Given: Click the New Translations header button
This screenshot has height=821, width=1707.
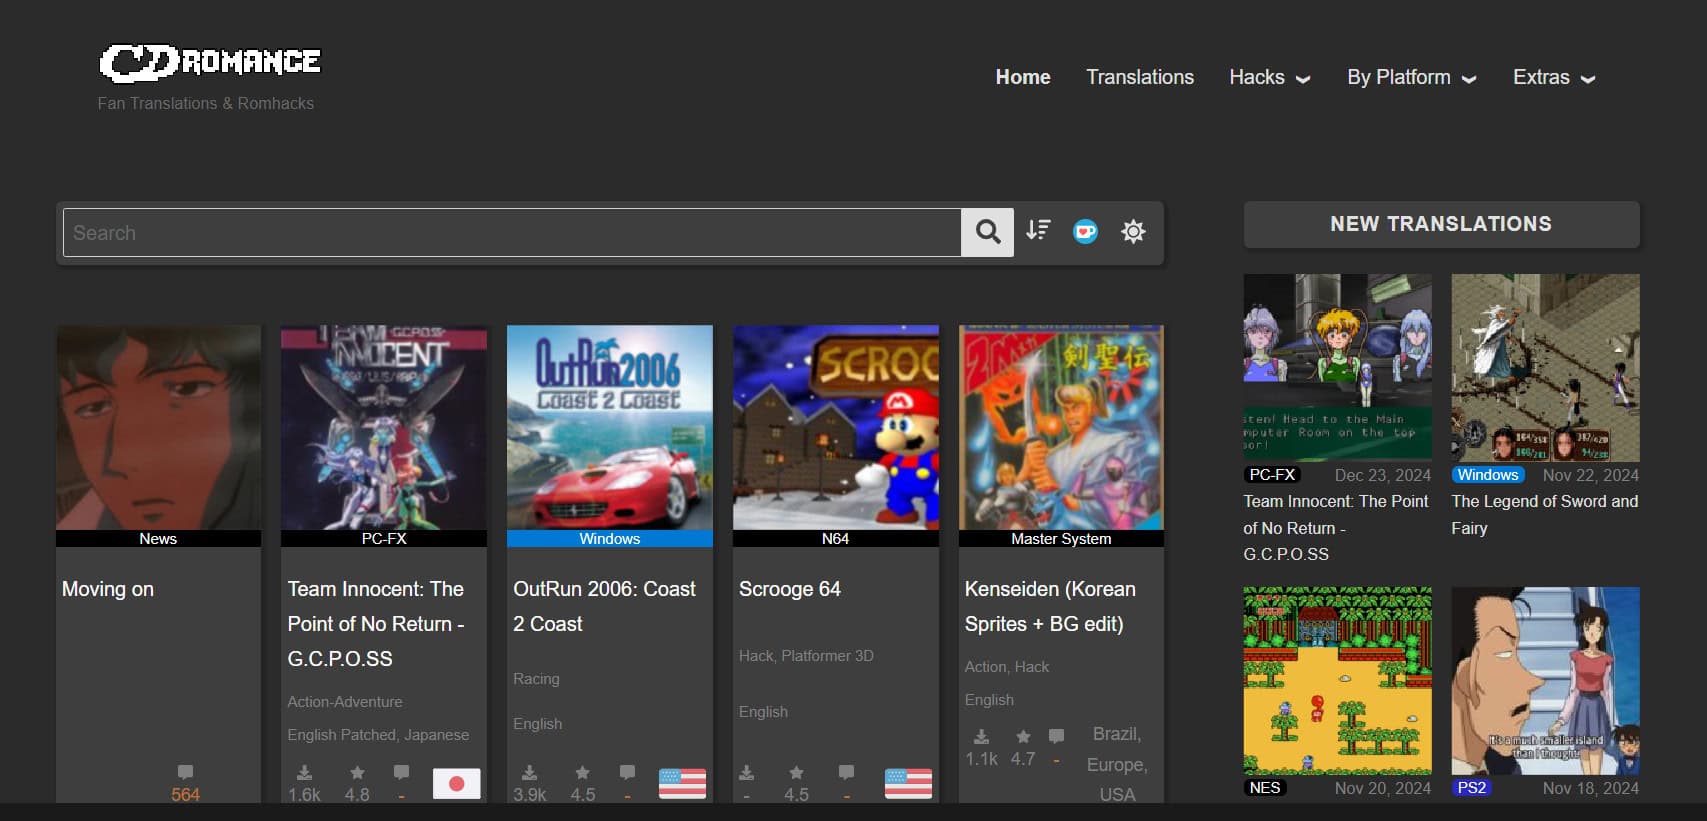Looking at the screenshot, I should point(1440,224).
